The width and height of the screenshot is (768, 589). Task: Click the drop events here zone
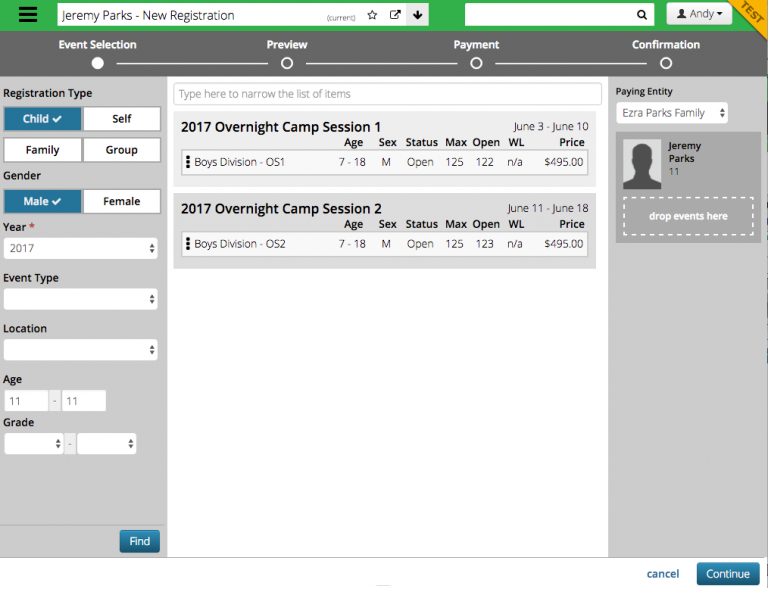[x=688, y=216]
